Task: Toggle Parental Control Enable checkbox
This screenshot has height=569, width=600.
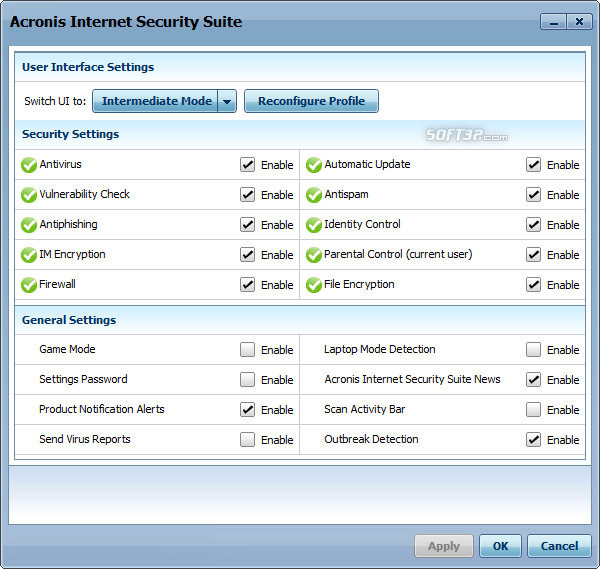Action: click(x=533, y=254)
